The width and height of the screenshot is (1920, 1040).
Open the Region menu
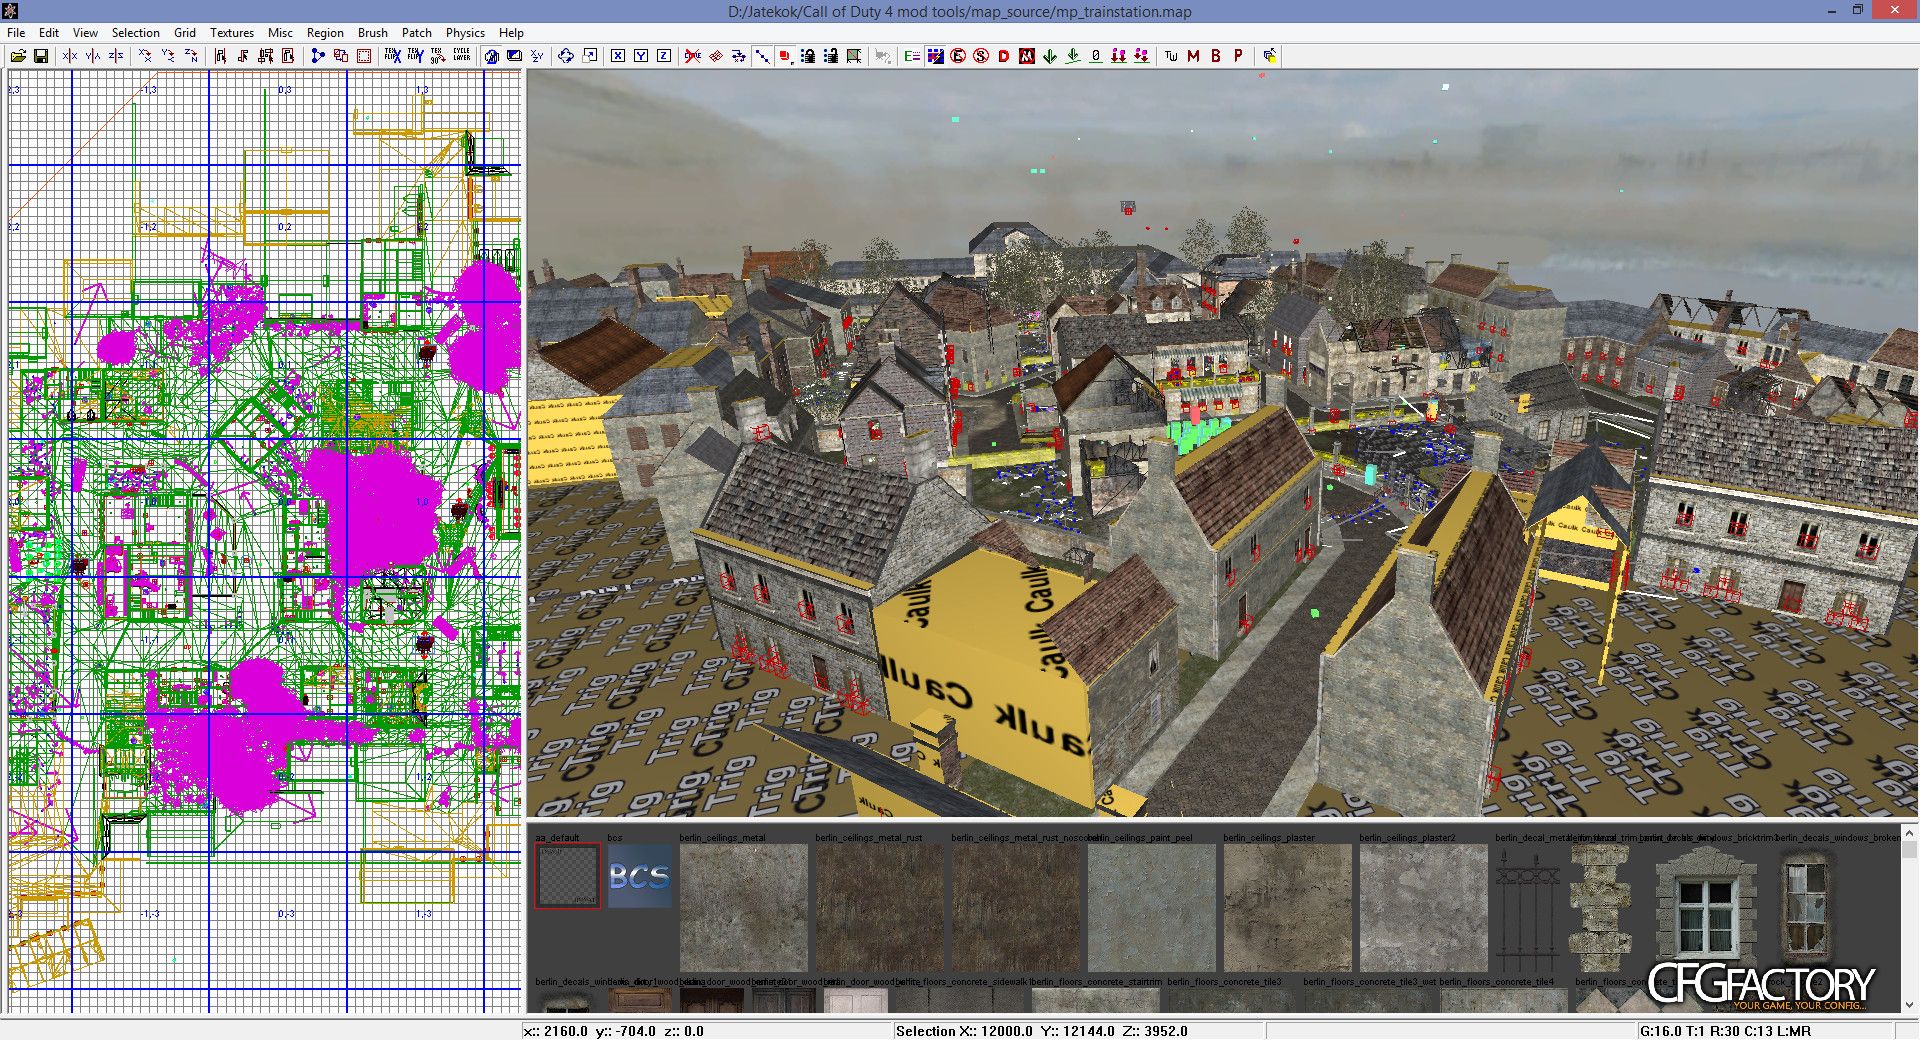tap(325, 33)
